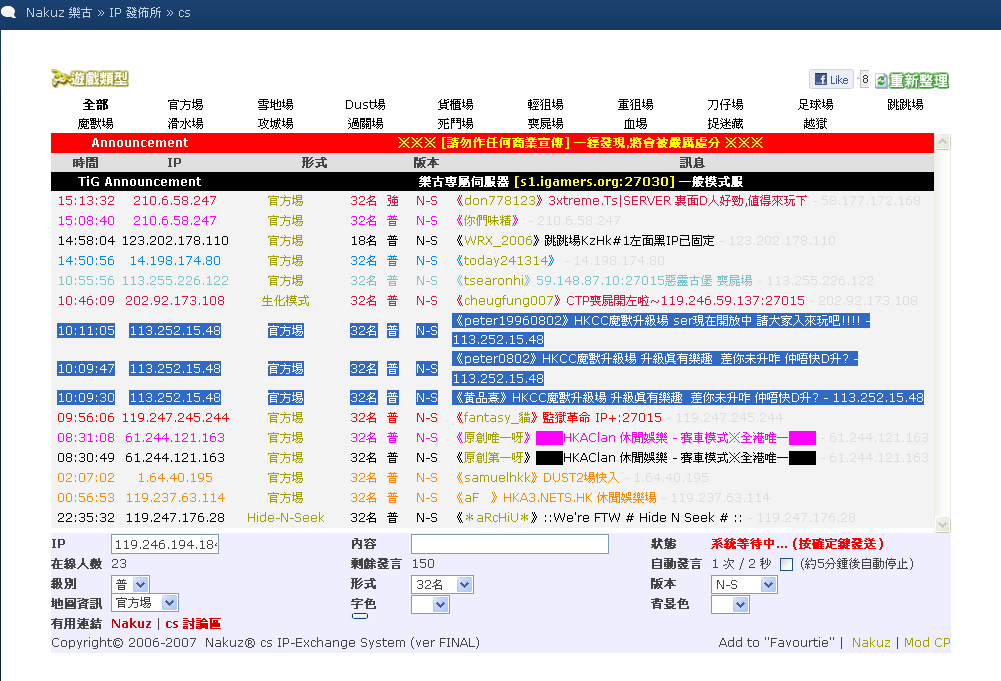Open the cs 討論區 link
Screen dimensions: 1001x681
pos(193,624)
